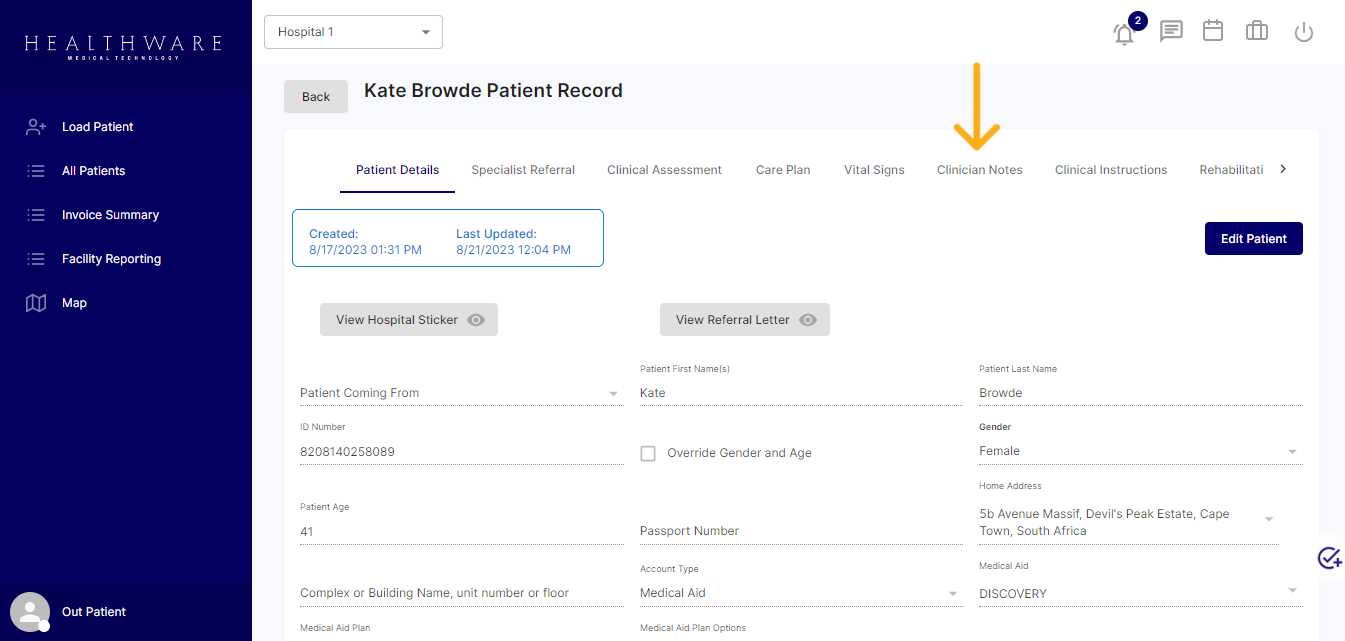The width and height of the screenshot is (1345, 641).
Task: Expand the Patient Coming From dropdown
Action: [460, 393]
